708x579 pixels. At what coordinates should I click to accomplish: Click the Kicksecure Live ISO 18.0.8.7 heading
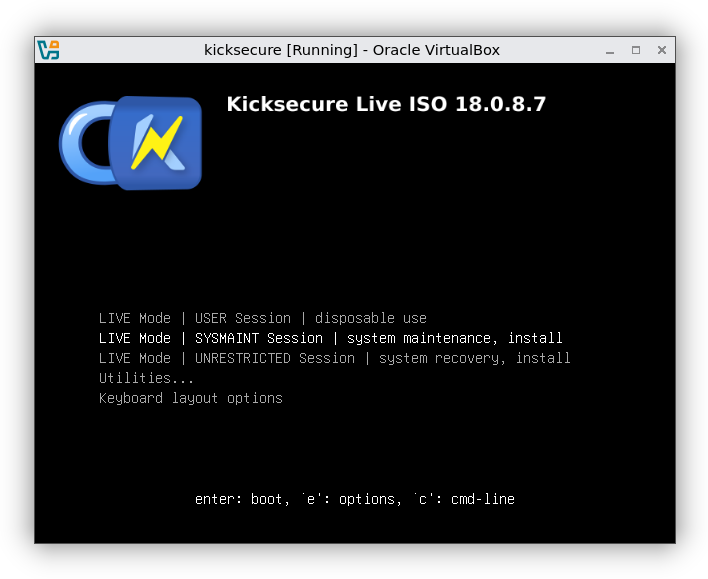click(x=386, y=104)
